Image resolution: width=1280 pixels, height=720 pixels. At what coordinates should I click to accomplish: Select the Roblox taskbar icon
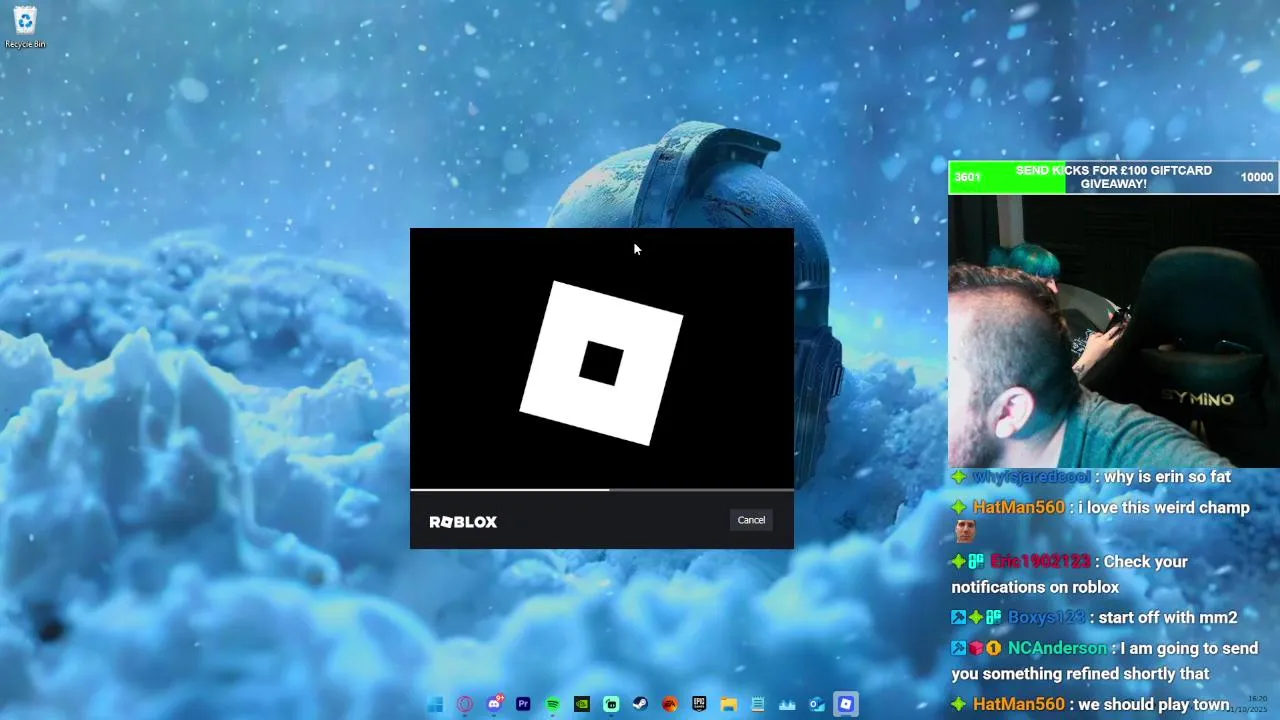[x=846, y=704]
